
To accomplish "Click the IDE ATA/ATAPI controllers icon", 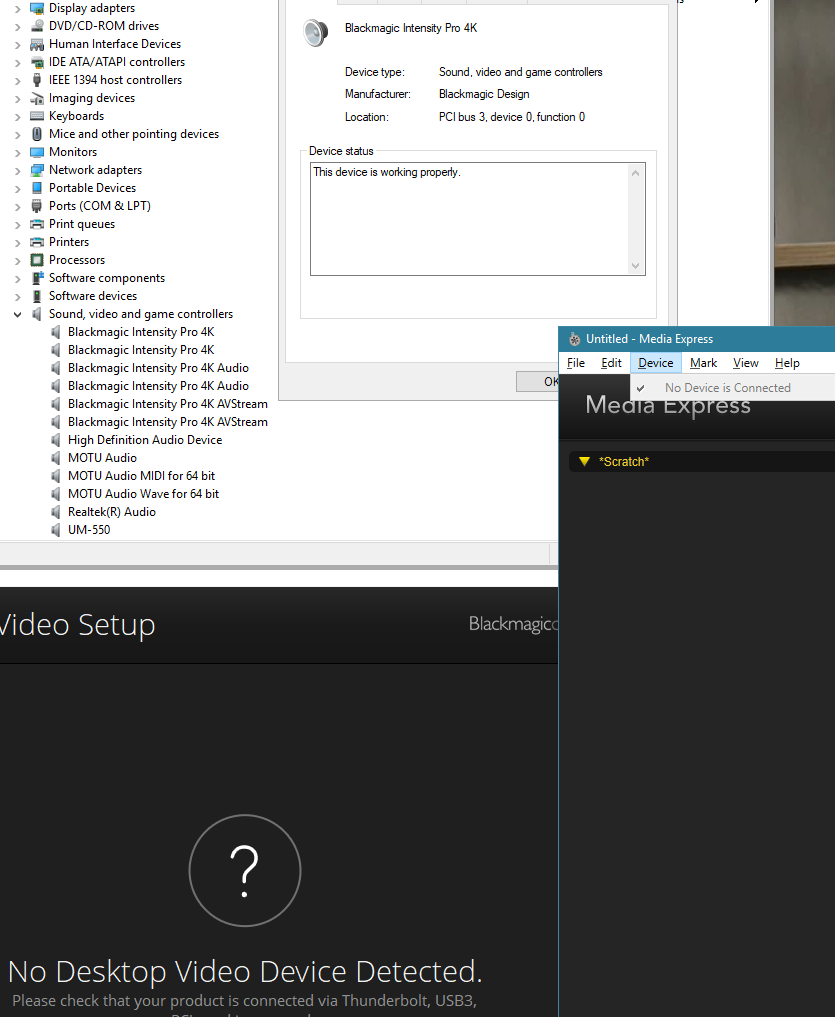I will [37, 62].
